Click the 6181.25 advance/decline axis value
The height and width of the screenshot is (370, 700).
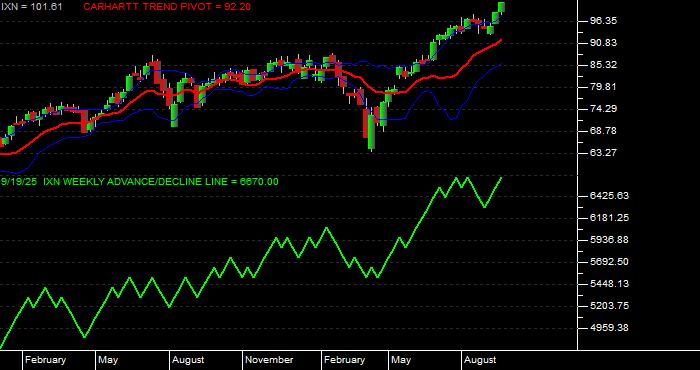coord(608,218)
